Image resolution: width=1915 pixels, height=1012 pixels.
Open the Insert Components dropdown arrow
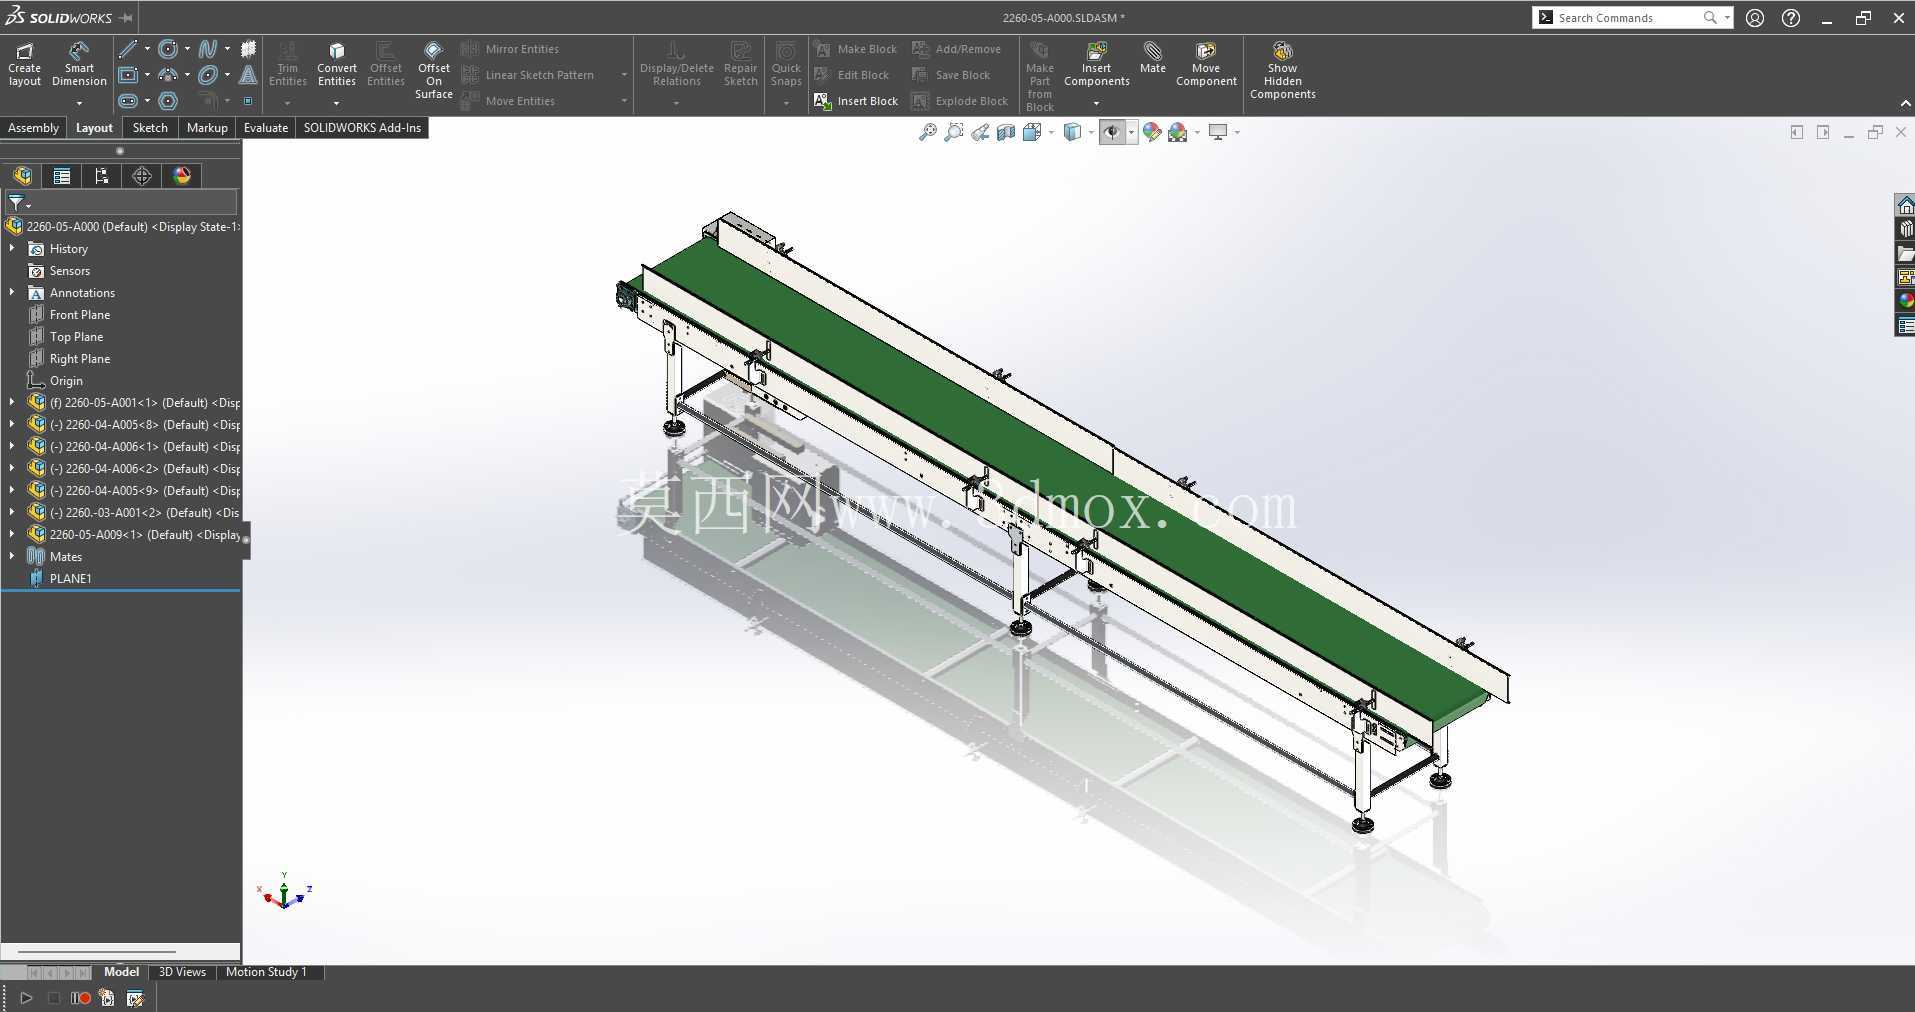pyautogui.click(x=1096, y=102)
